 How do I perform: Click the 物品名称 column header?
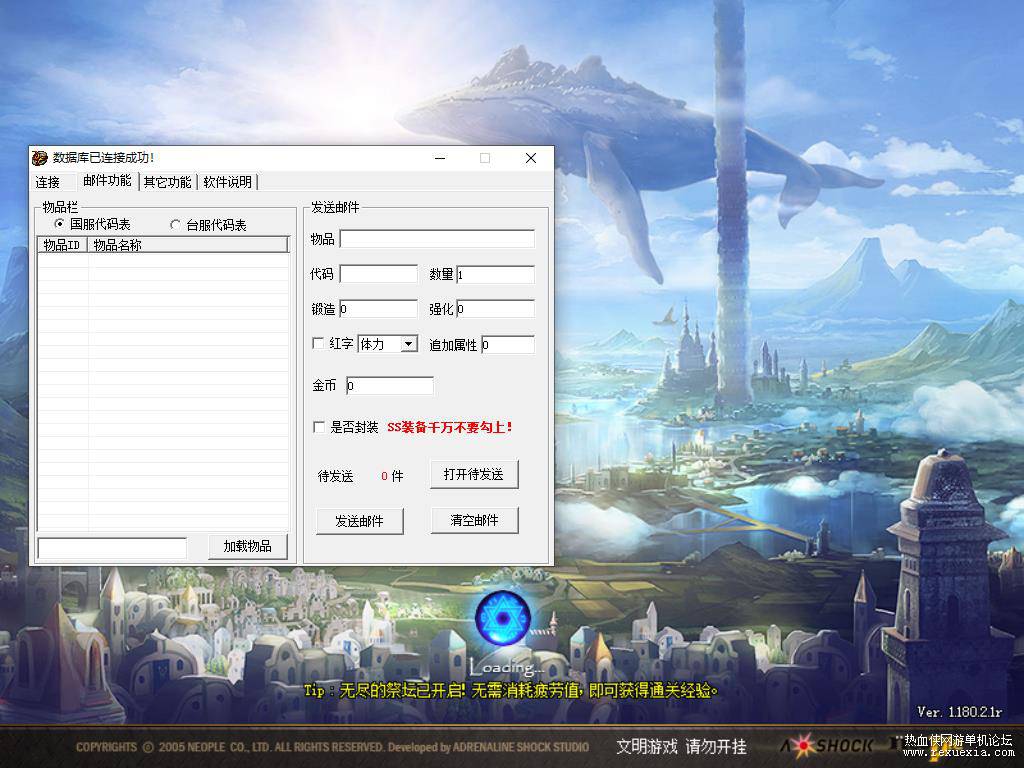tap(188, 245)
